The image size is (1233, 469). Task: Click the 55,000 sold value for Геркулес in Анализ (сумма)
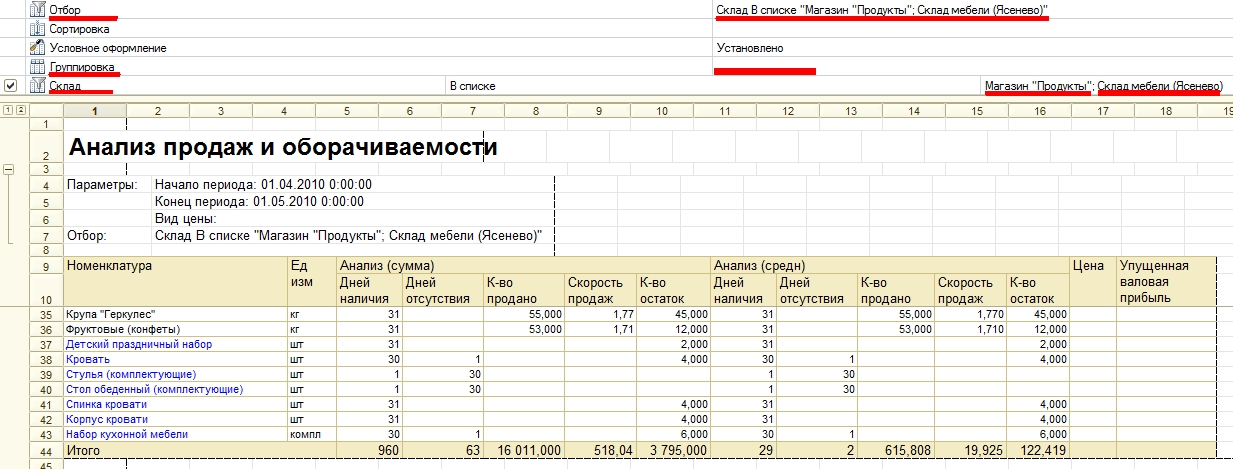click(544, 314)
